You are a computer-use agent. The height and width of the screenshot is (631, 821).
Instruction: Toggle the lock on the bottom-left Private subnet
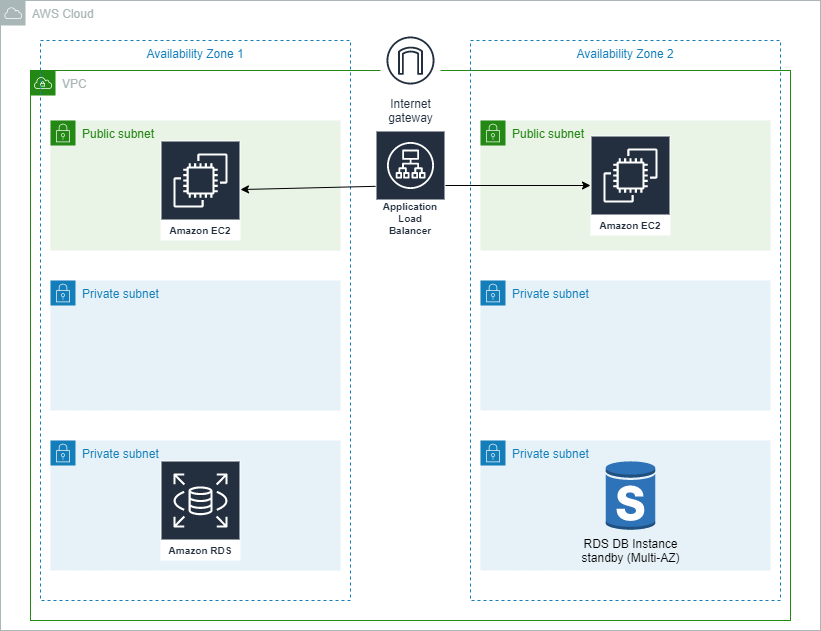coord(62,452)
